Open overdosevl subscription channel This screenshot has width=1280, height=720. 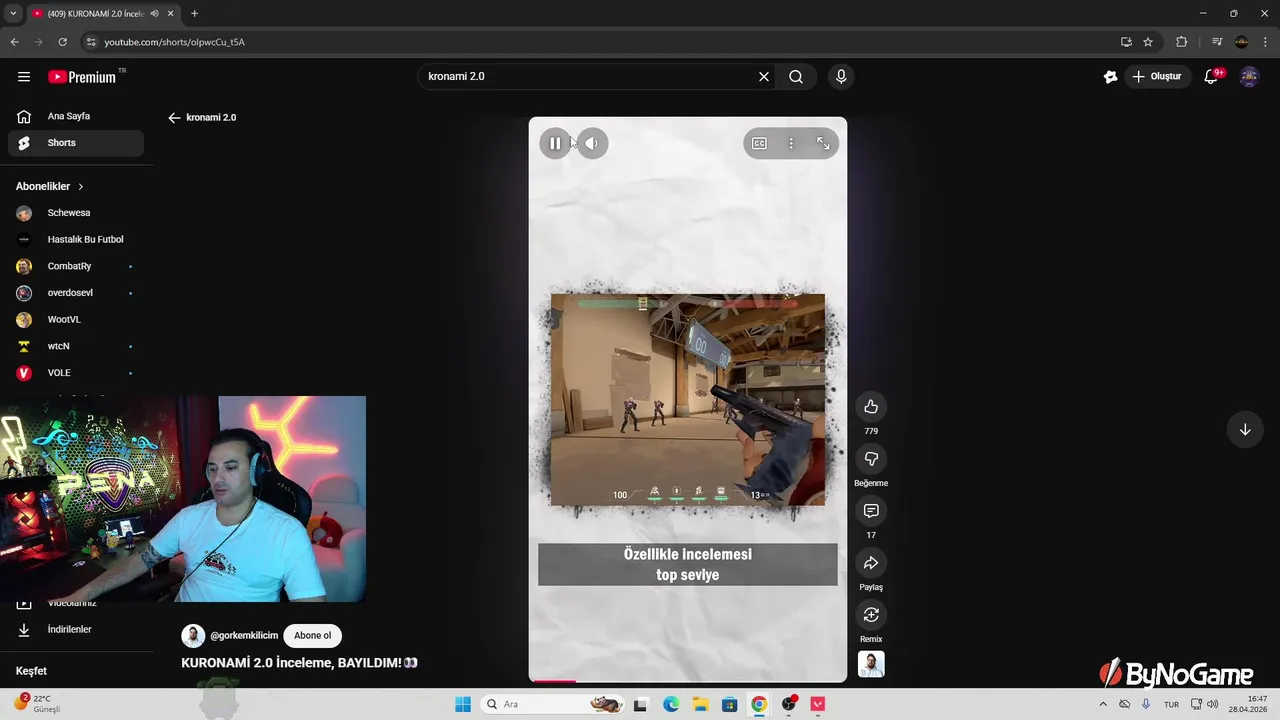(76, 293)
